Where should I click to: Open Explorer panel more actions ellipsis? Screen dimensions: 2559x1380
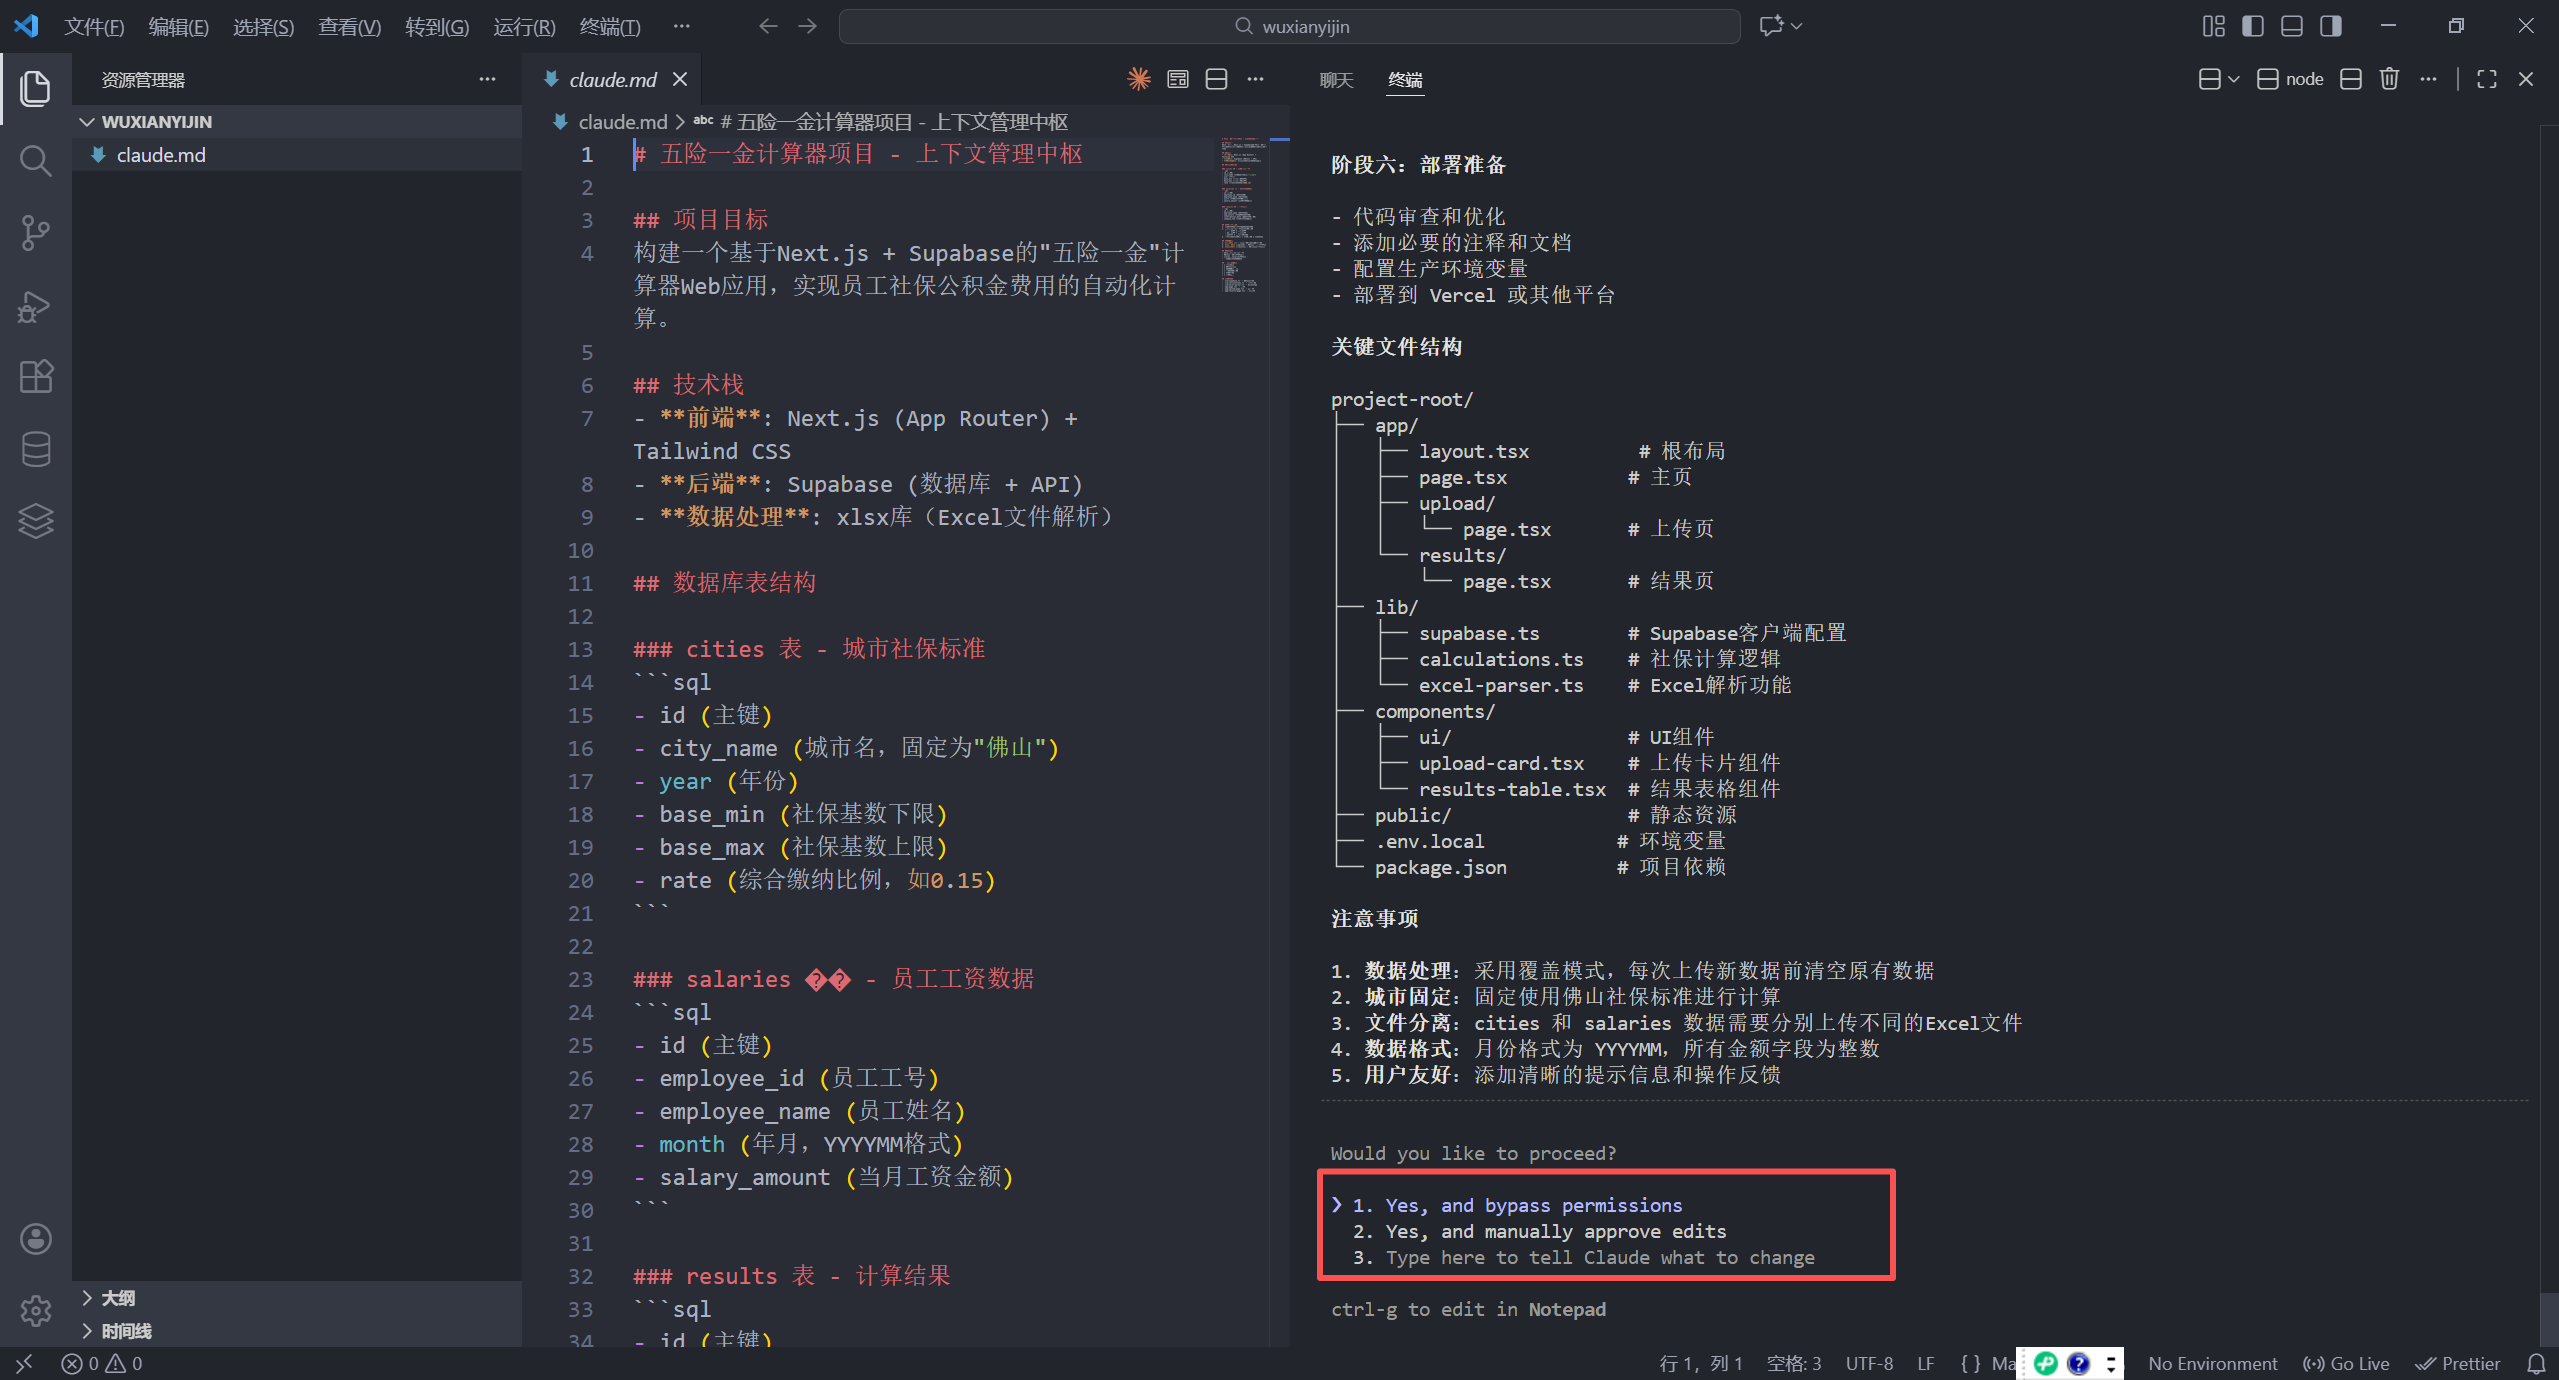[487, 79]
